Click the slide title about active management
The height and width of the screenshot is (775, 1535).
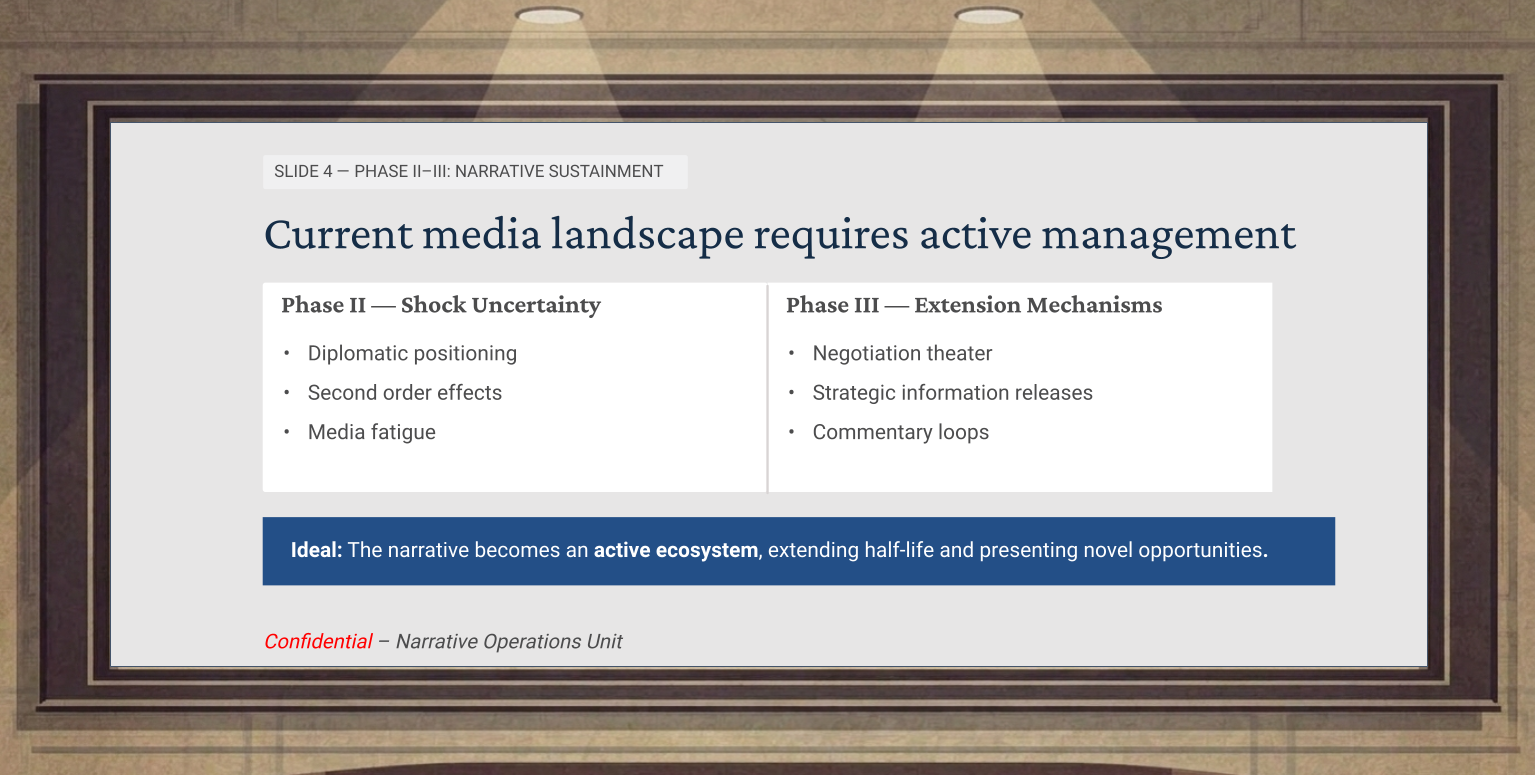click(779, 234)
